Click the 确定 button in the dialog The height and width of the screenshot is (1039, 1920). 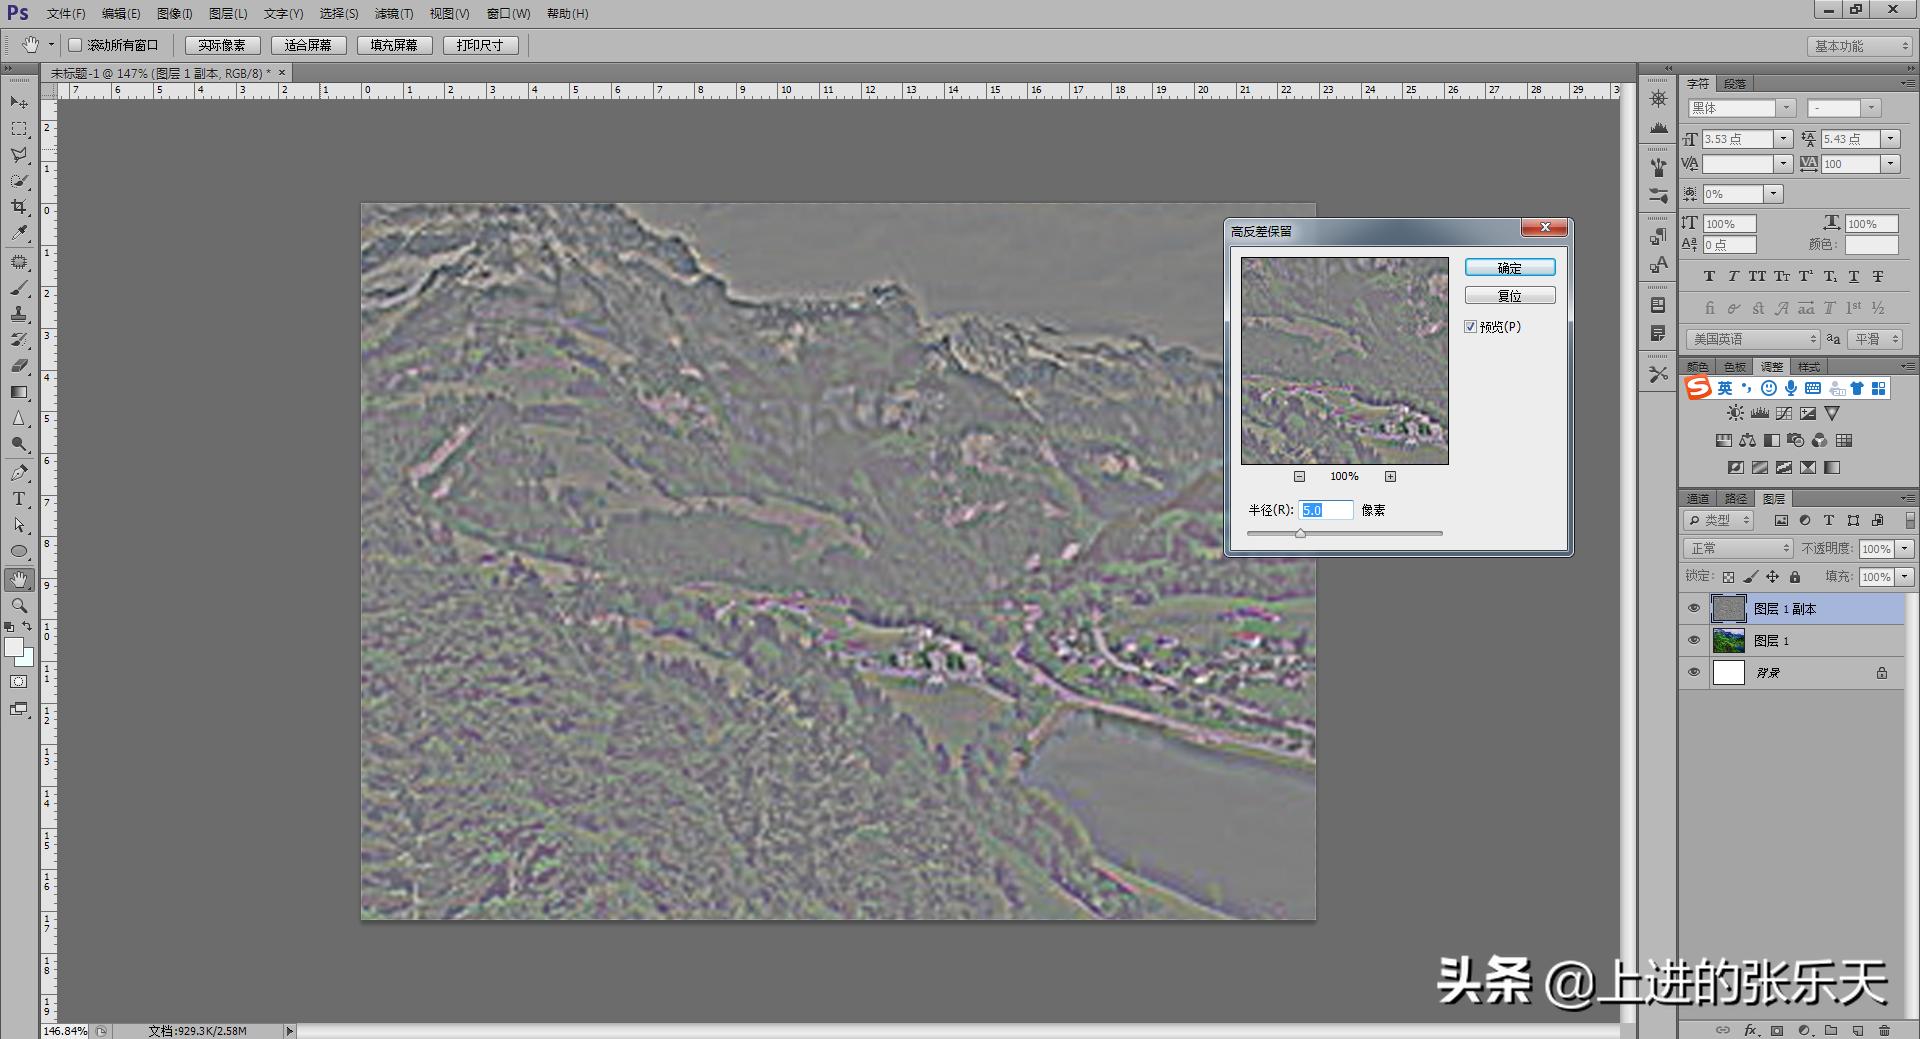pyautogui.click(x=1509, y=267)
